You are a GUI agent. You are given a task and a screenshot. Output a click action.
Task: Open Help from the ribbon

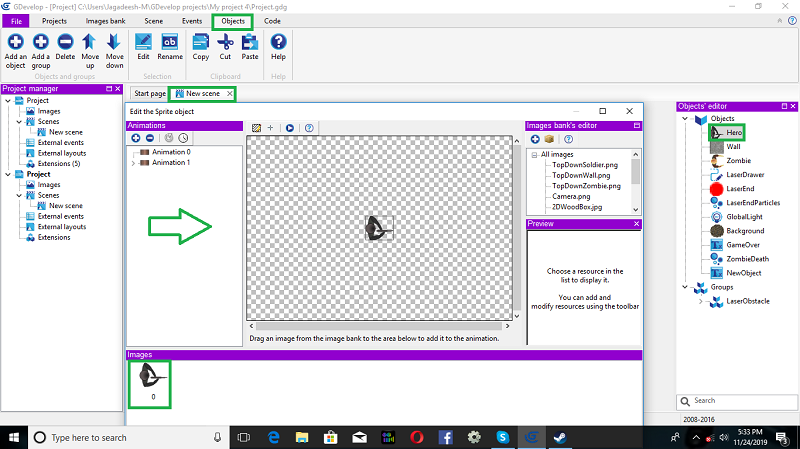click(278, 47)
